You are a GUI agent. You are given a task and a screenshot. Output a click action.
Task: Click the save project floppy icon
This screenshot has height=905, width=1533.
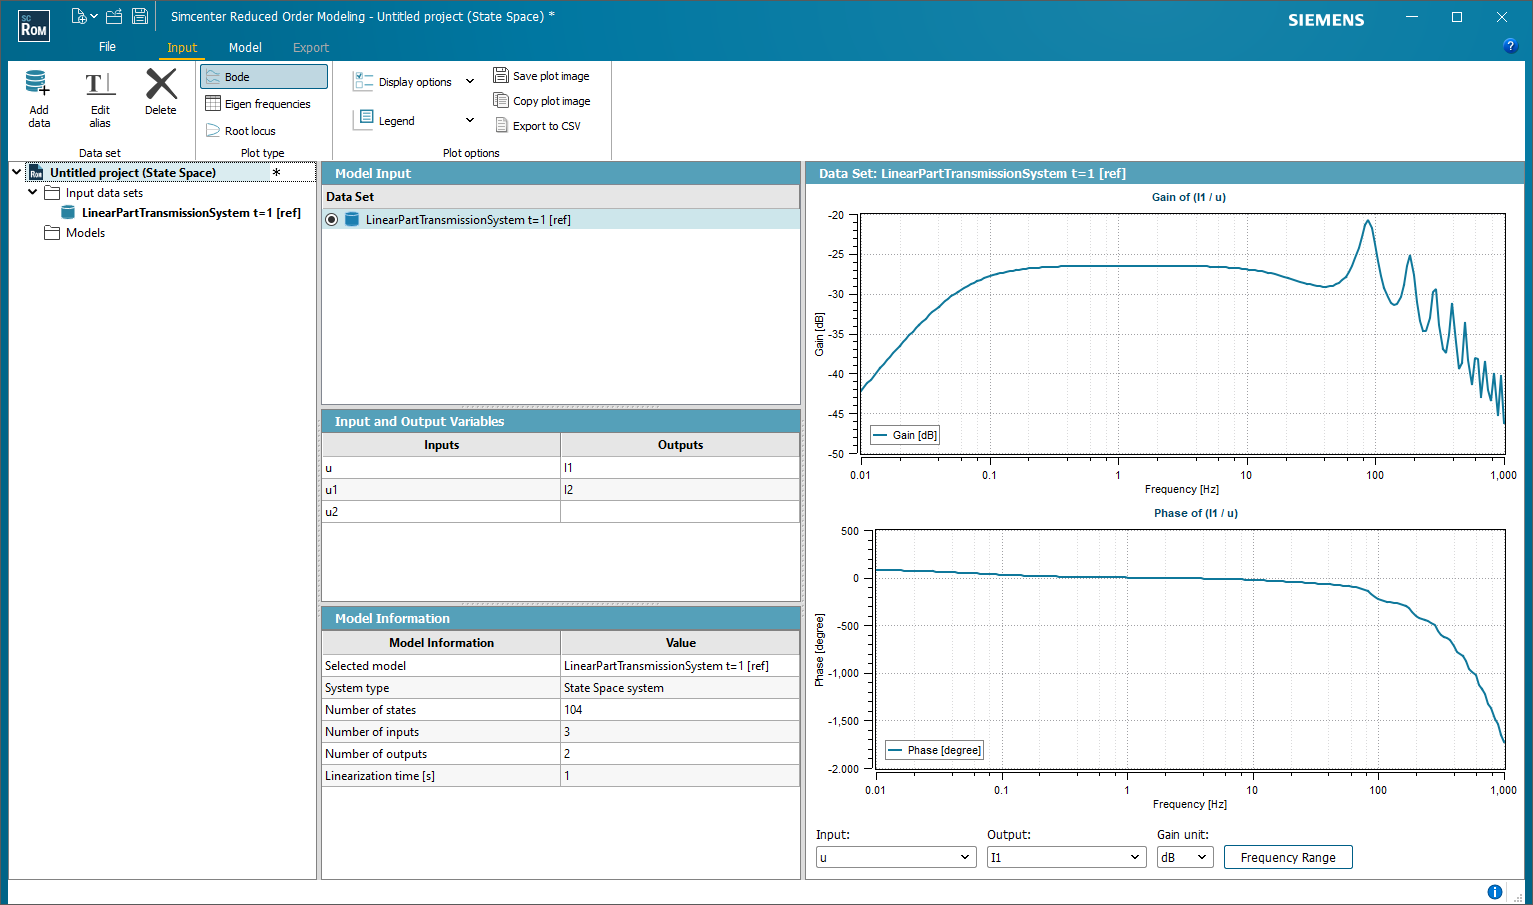click(140, 16)
